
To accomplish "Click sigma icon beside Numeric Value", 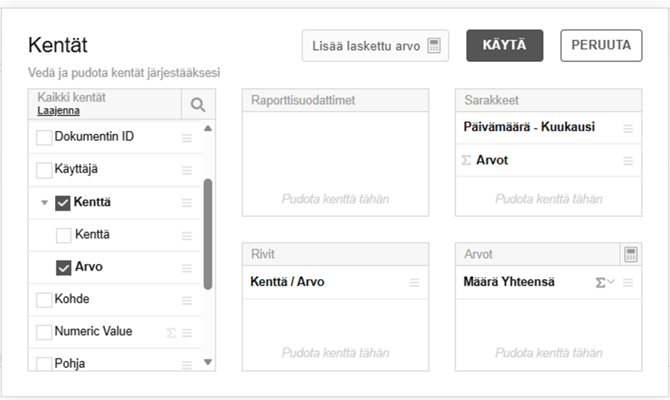I will 171,332.
